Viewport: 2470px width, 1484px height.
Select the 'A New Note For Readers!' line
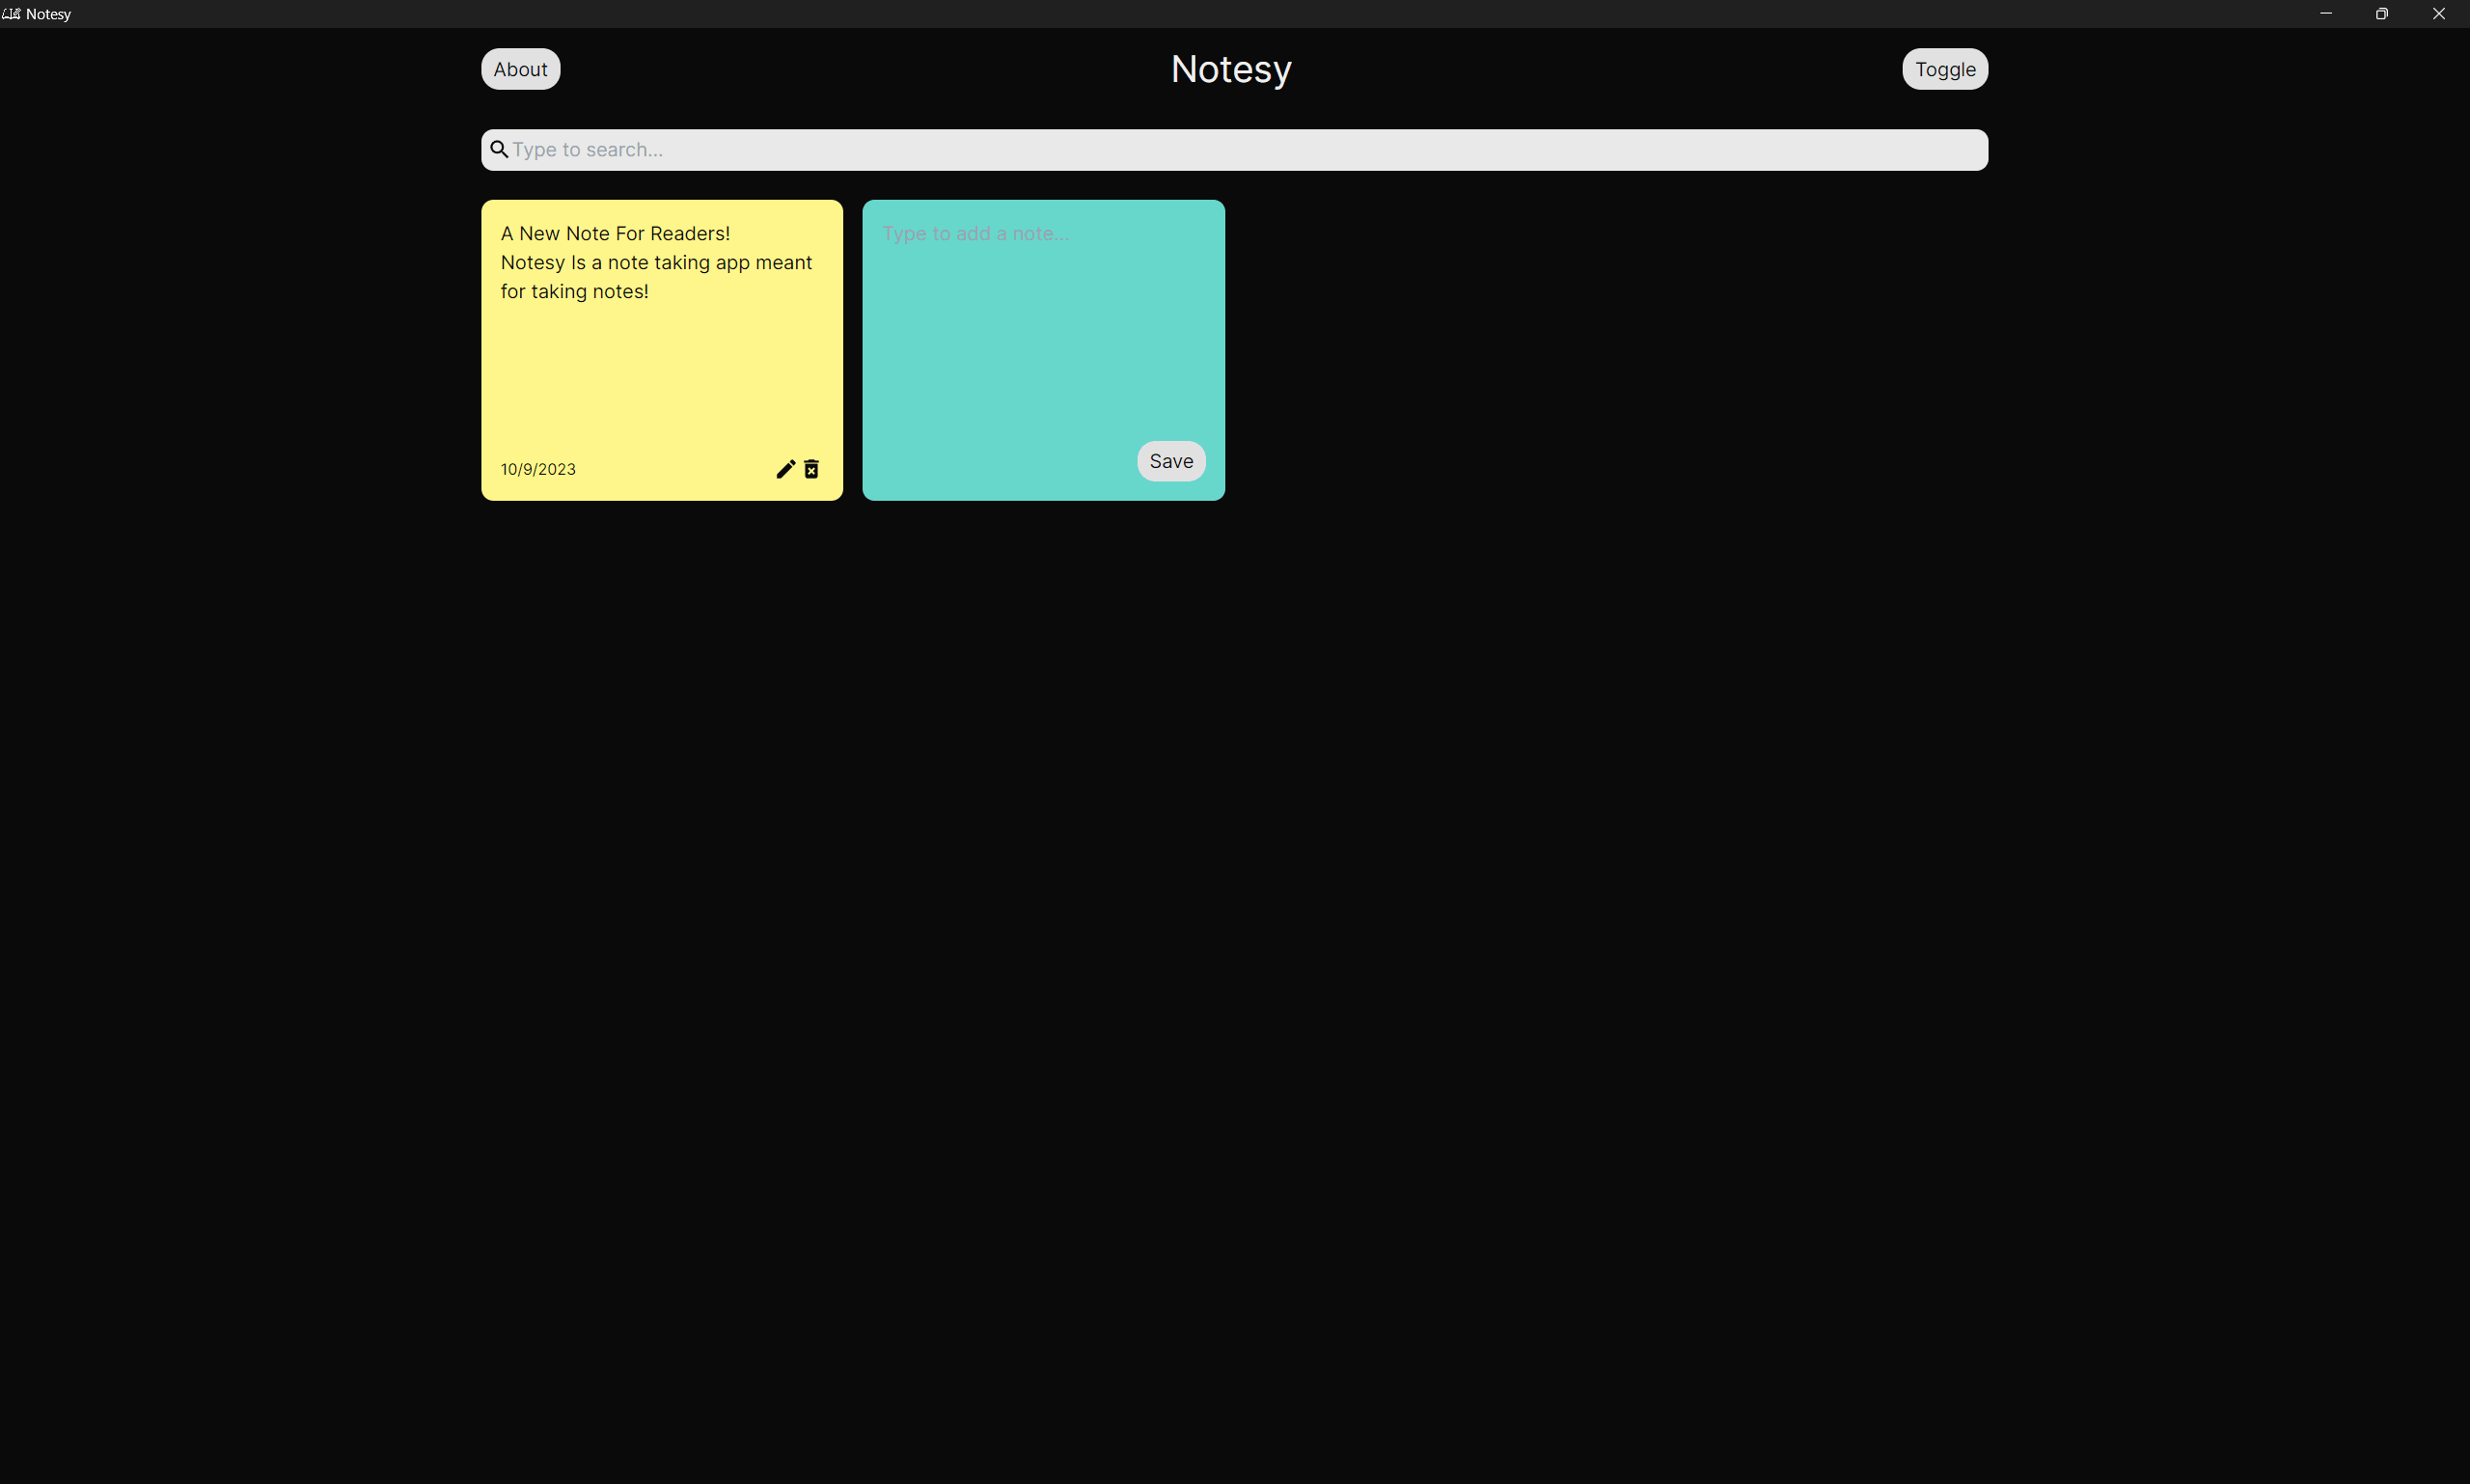click(x=615, y=234)
